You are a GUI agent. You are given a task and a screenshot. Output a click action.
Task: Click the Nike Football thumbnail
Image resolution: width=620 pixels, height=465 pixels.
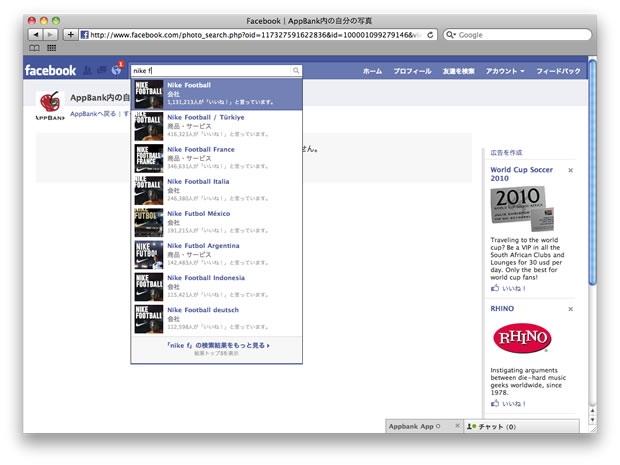click(x=149, y=94)
